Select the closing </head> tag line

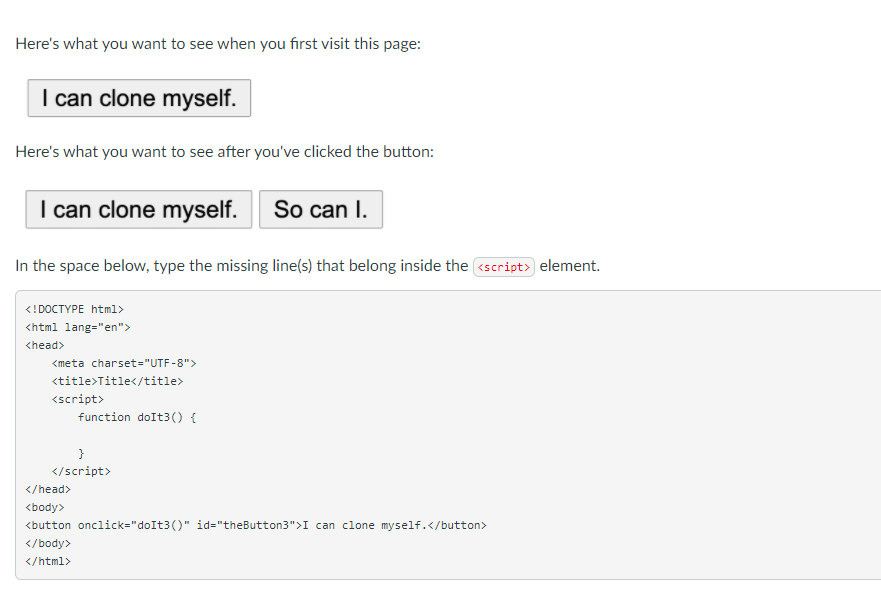(47, 488)
